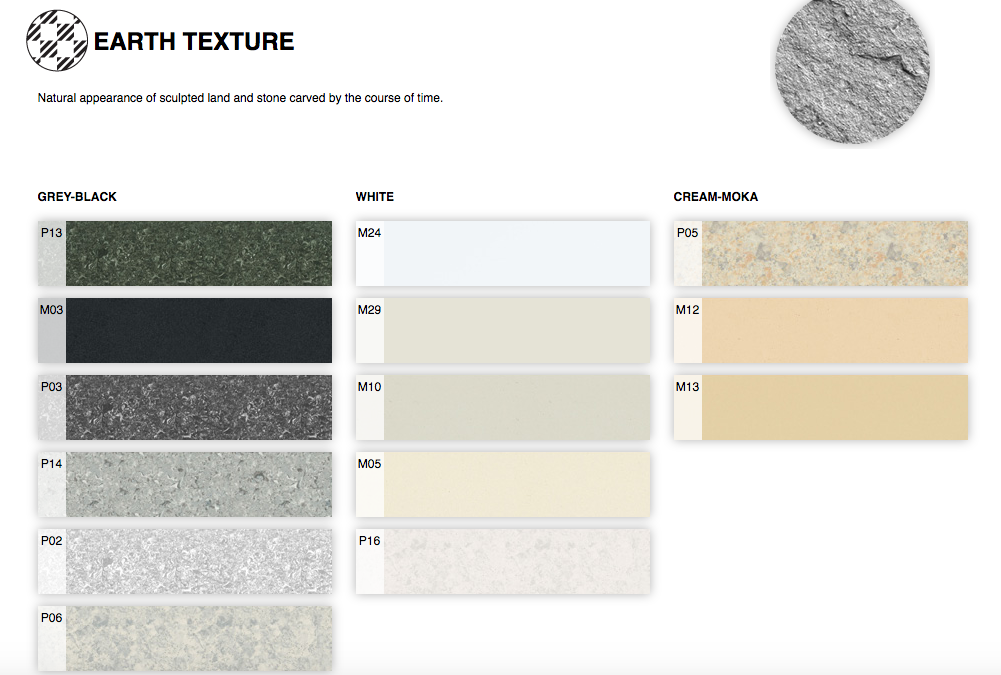Click the Earth Texture houndstooth logo icon
Image resolution: width=1001 pixels, height=675 pixels.
point(57,40)
